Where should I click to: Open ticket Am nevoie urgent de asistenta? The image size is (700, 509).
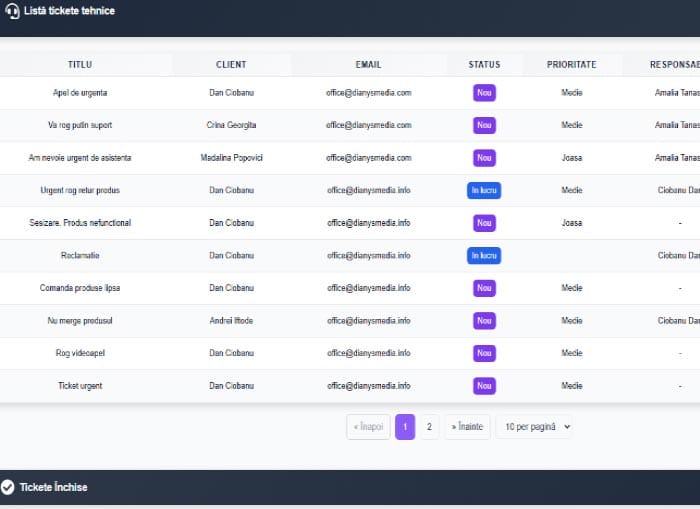coord(80,158)
